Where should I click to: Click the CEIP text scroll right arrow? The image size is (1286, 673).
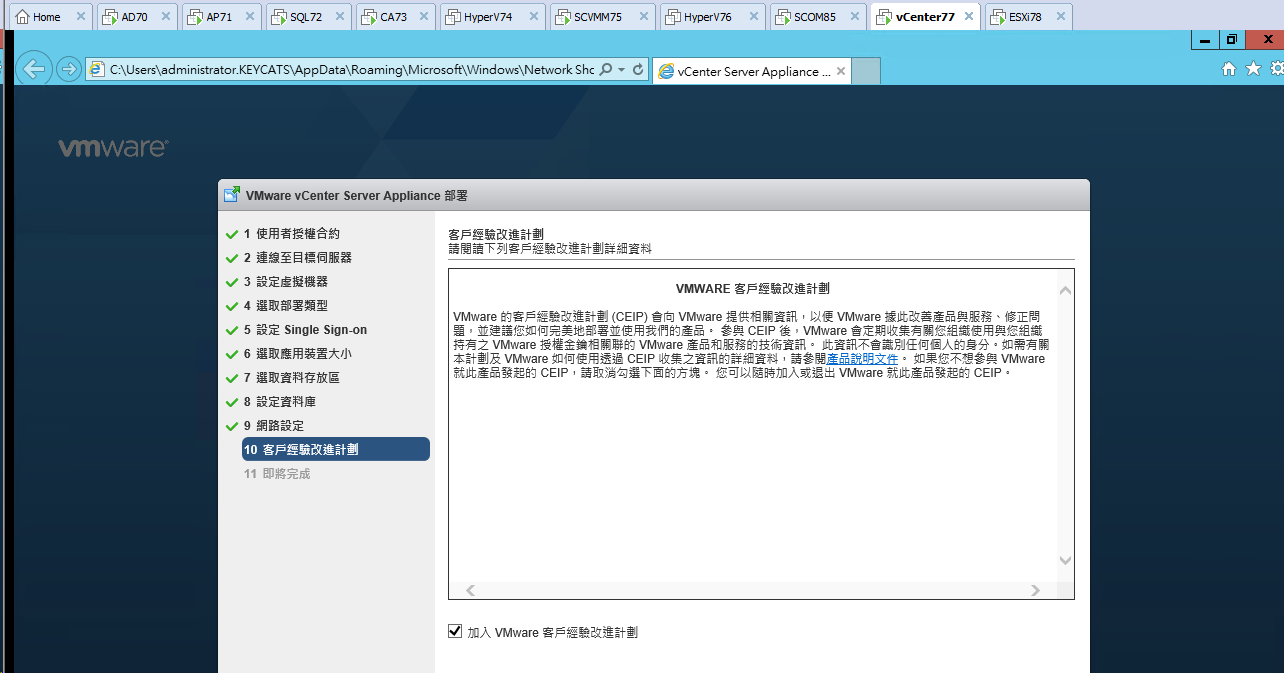pyautogui.click(x=1036, y=591)
